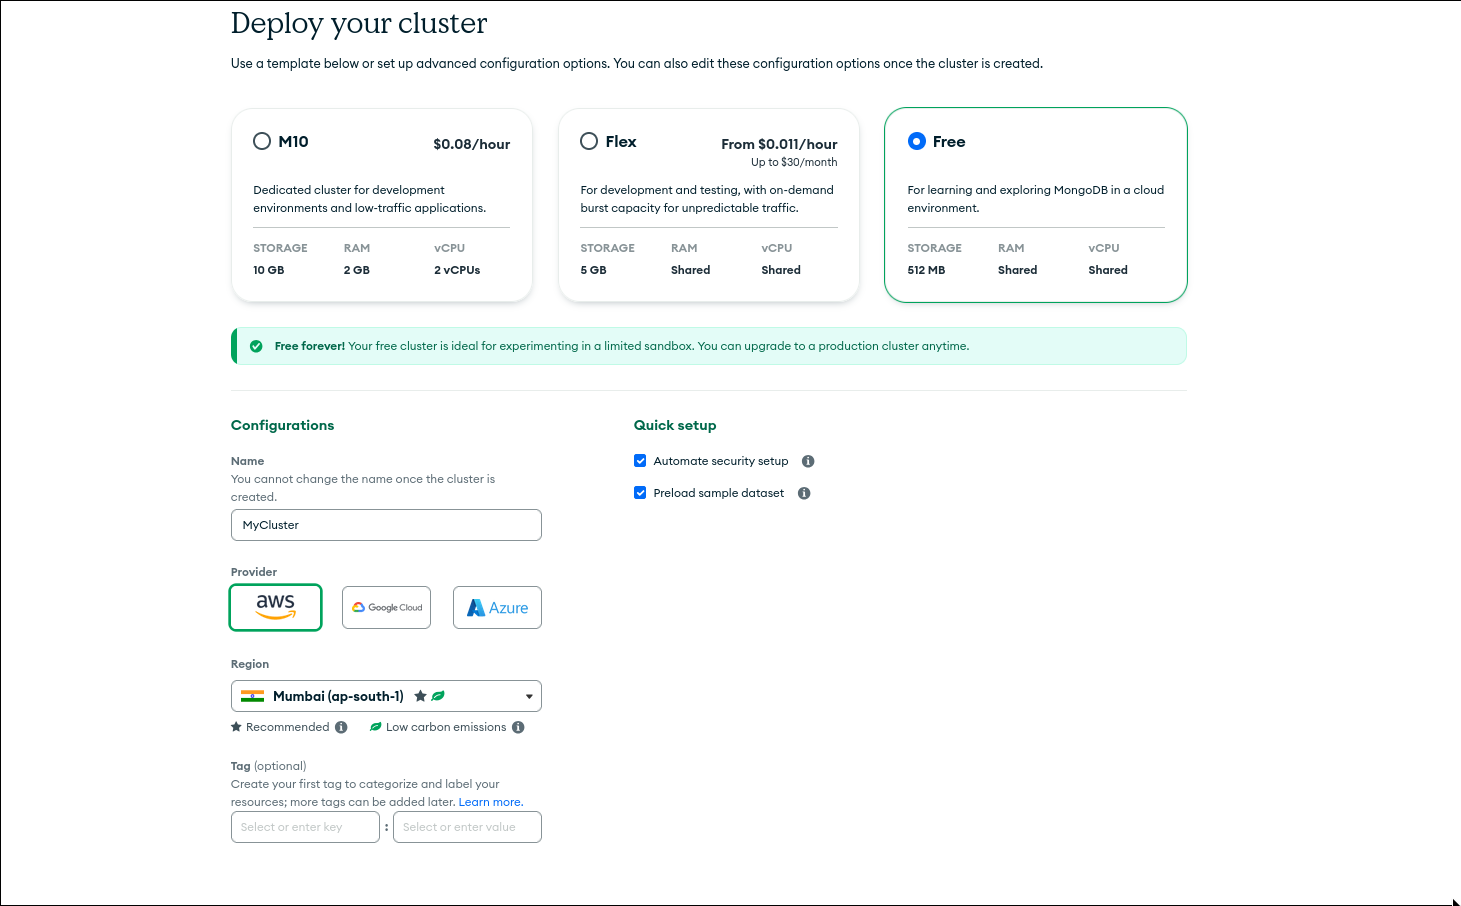Select the AWS provider logo
Viewport: 1461px width, 906px height.
pos(276,607)
